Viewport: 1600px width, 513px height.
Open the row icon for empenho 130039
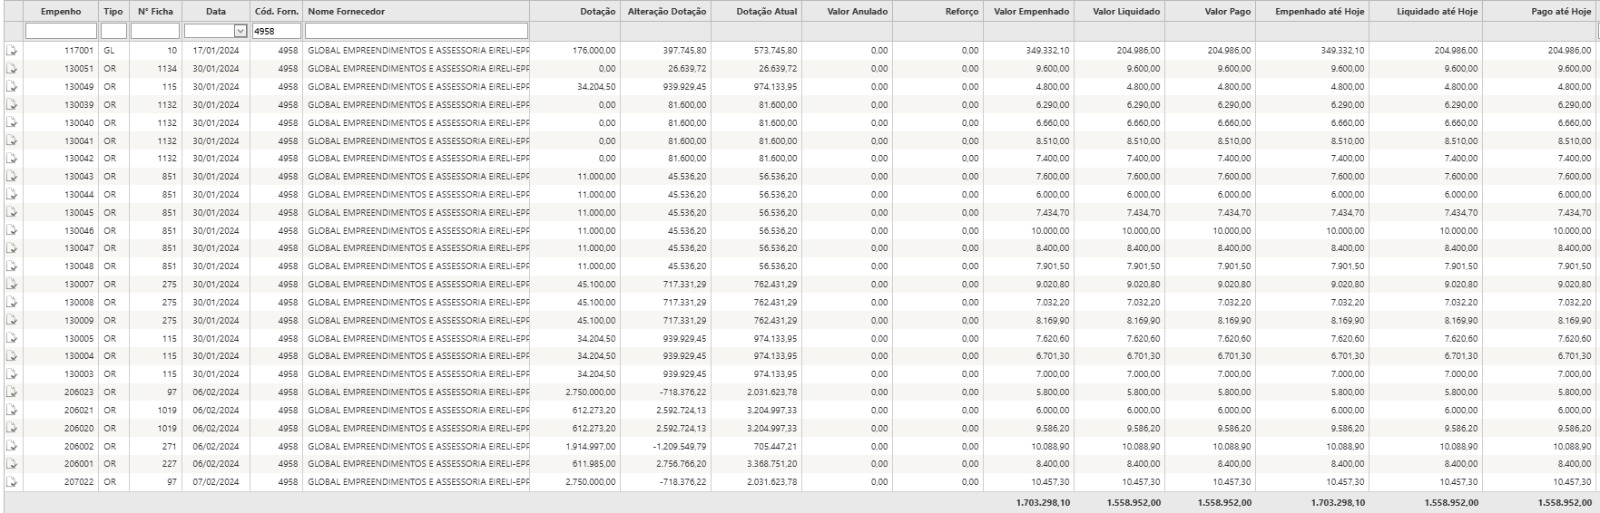(x=12, y=104)
